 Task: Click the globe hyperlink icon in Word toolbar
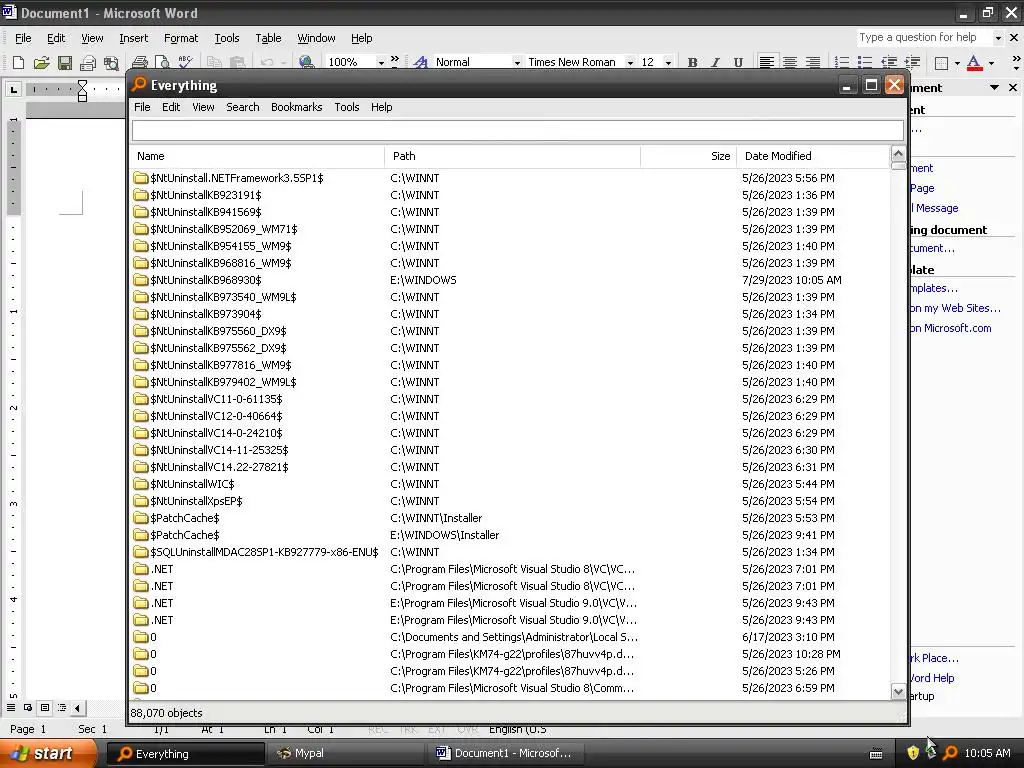point(306,62)
